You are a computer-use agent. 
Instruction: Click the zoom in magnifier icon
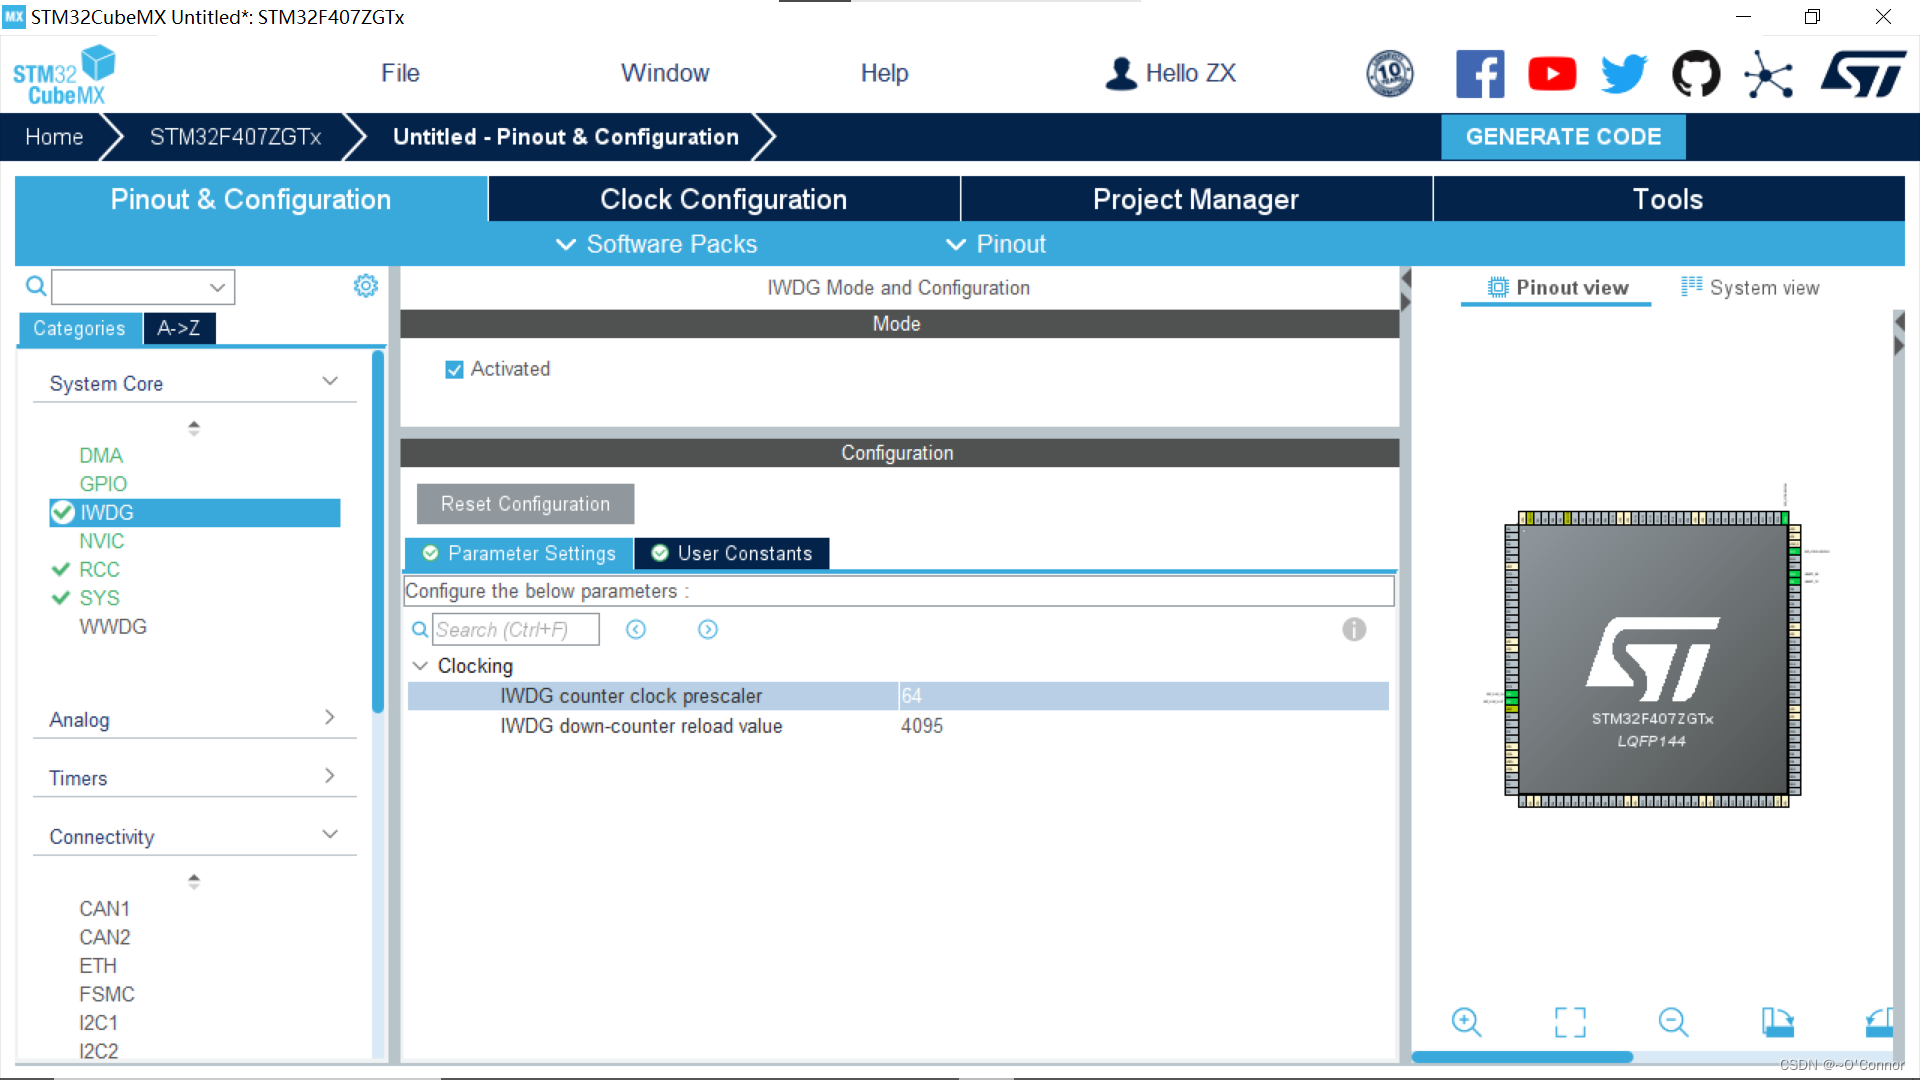[1466, 1021]
